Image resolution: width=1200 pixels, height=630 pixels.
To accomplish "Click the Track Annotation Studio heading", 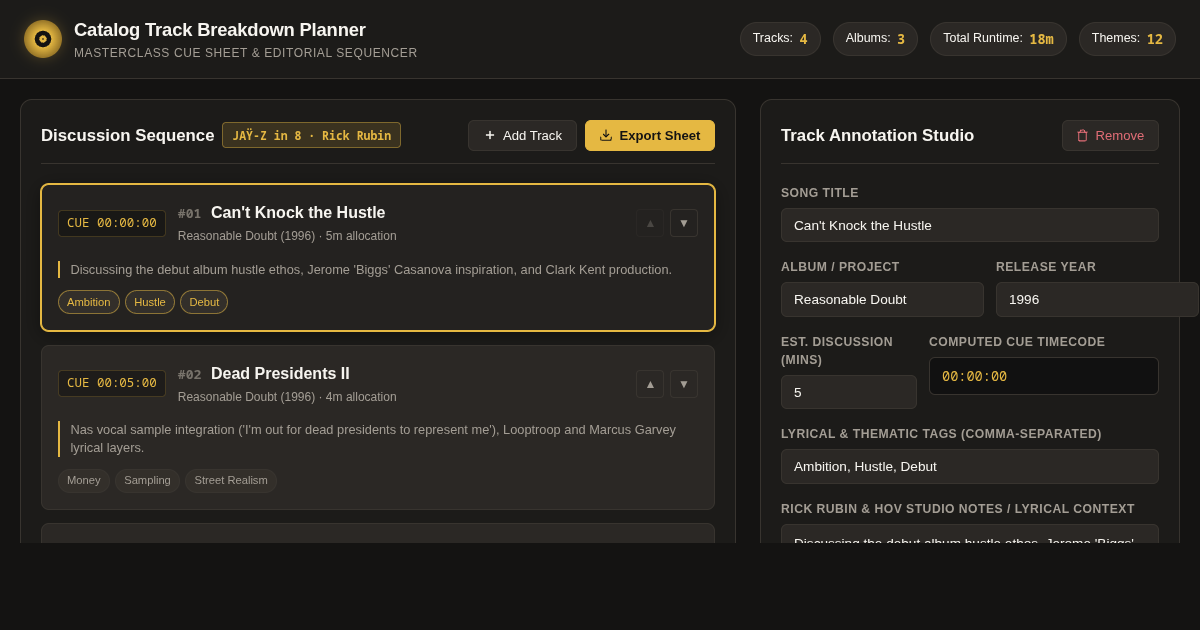I will [877, 135].
